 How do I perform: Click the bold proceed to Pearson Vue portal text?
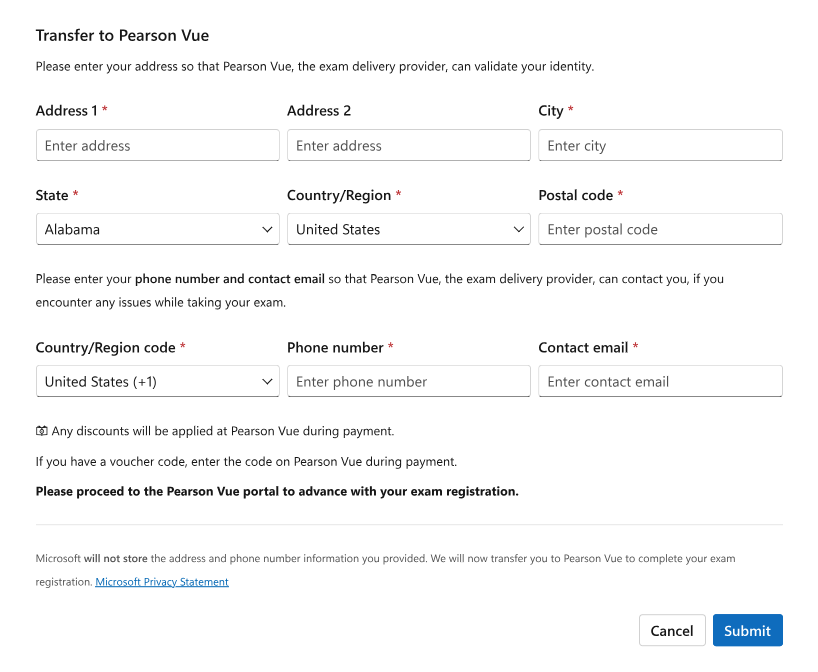277,491
